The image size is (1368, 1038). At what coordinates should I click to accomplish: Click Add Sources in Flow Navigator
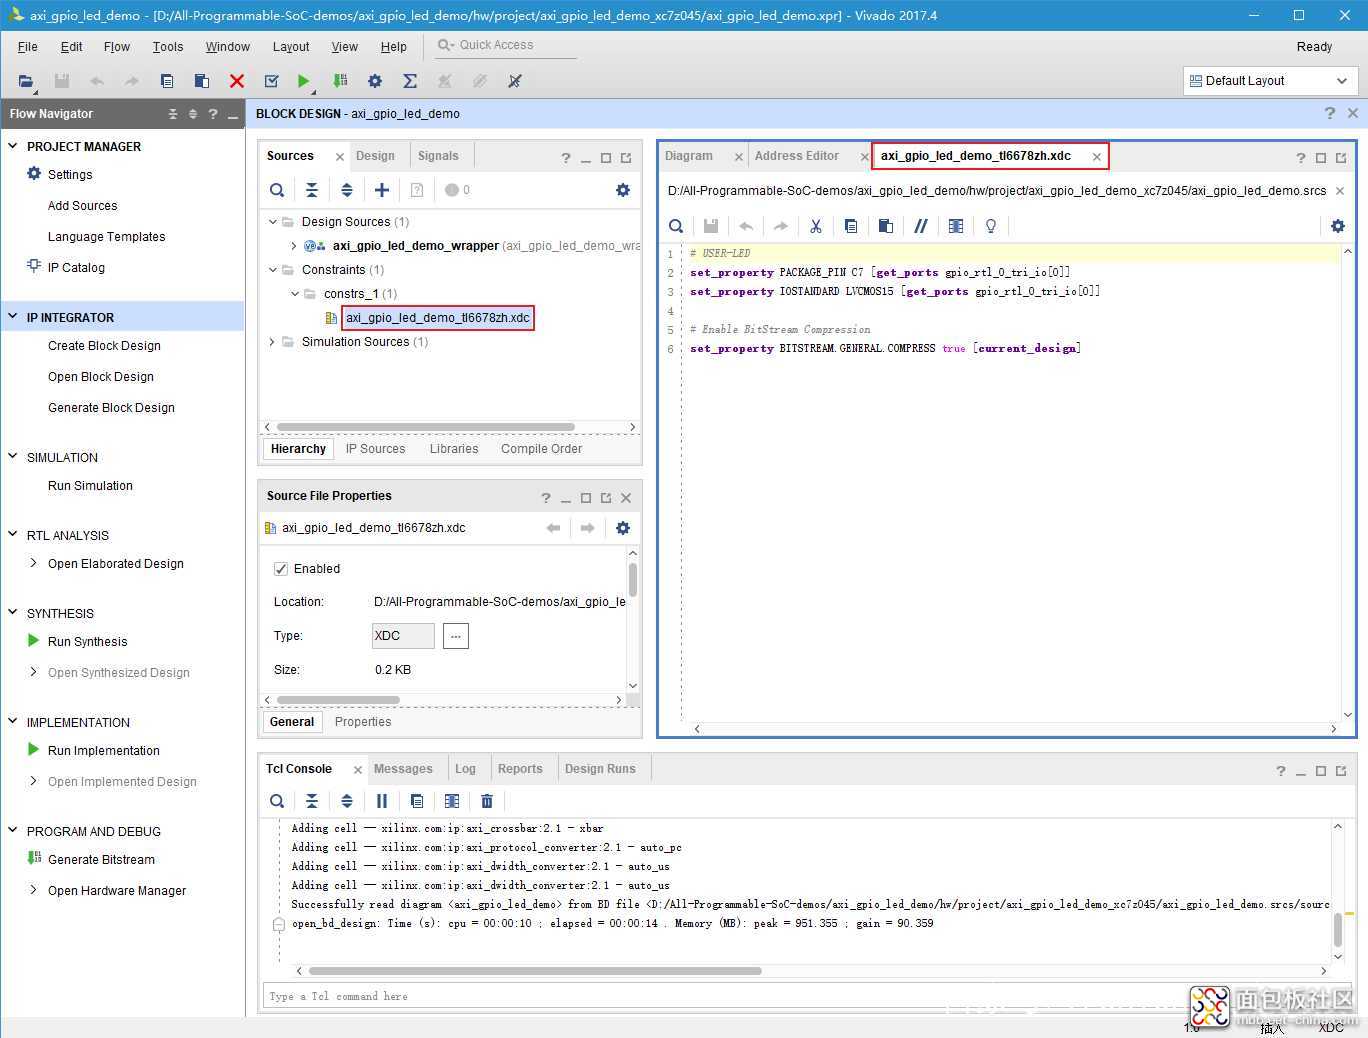click(x=82, y=206)
